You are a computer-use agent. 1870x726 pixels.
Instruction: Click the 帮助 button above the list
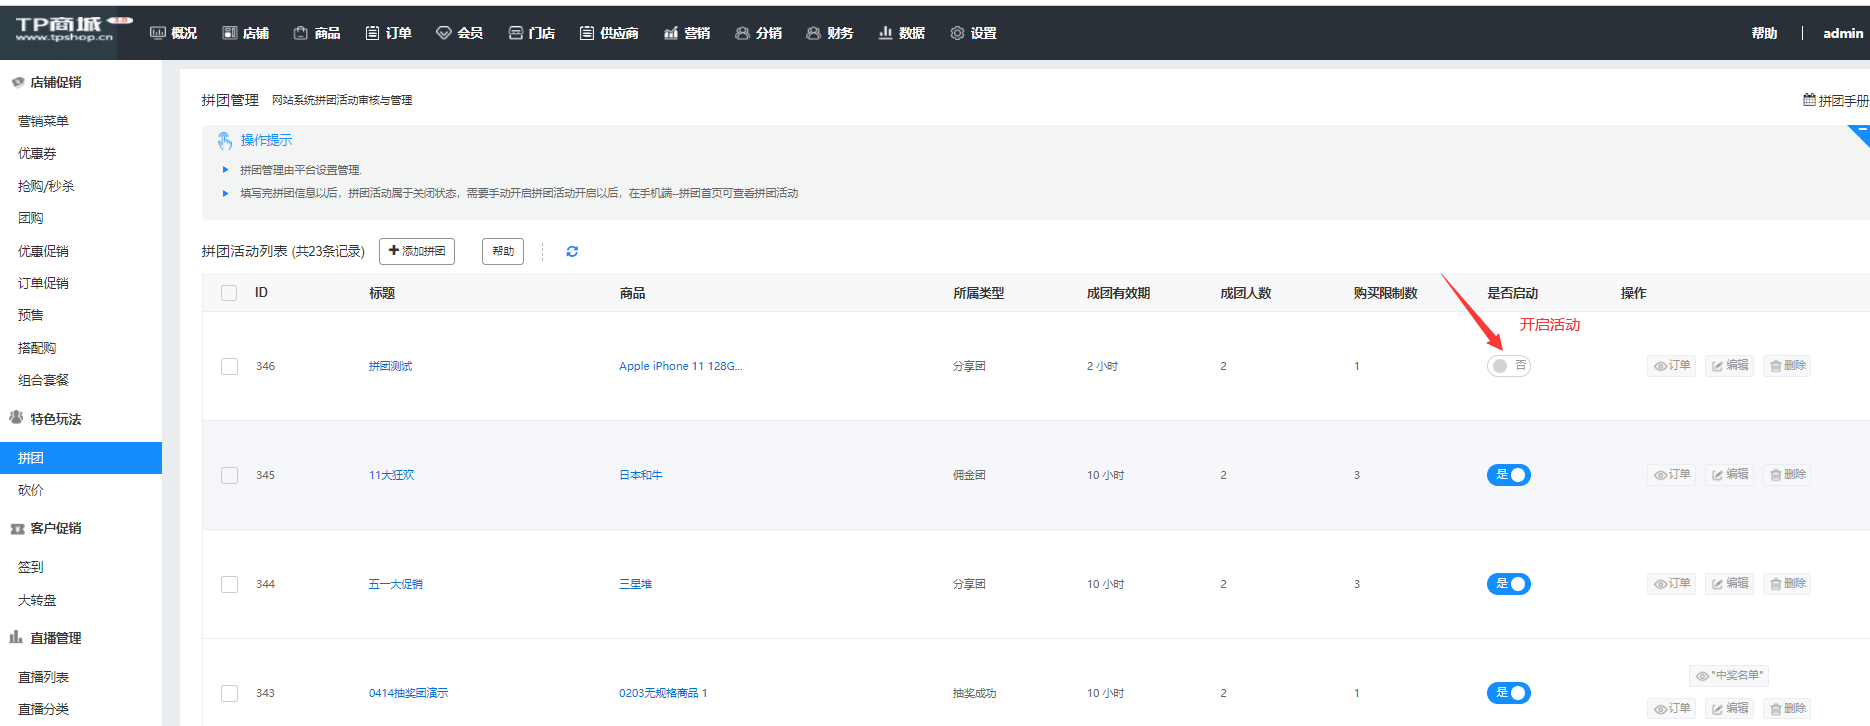pyautogui.click(x=503, y=251)
